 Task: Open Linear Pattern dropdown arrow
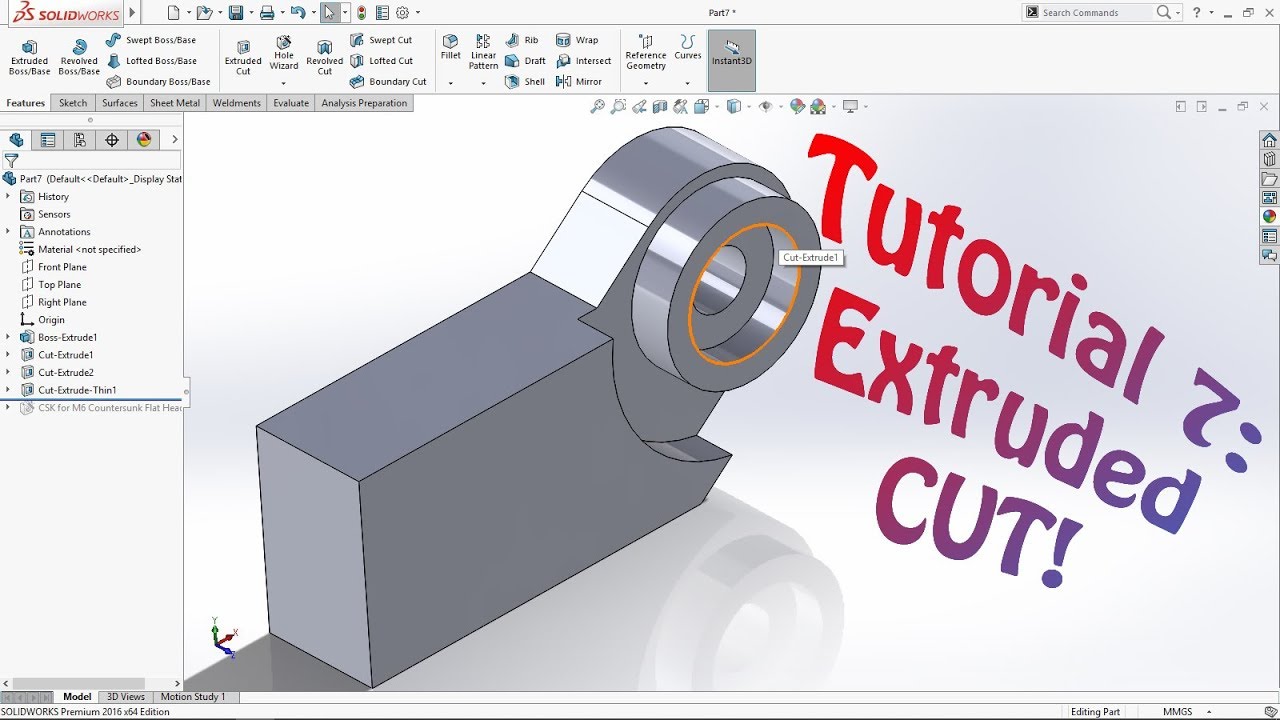[483, 84]
